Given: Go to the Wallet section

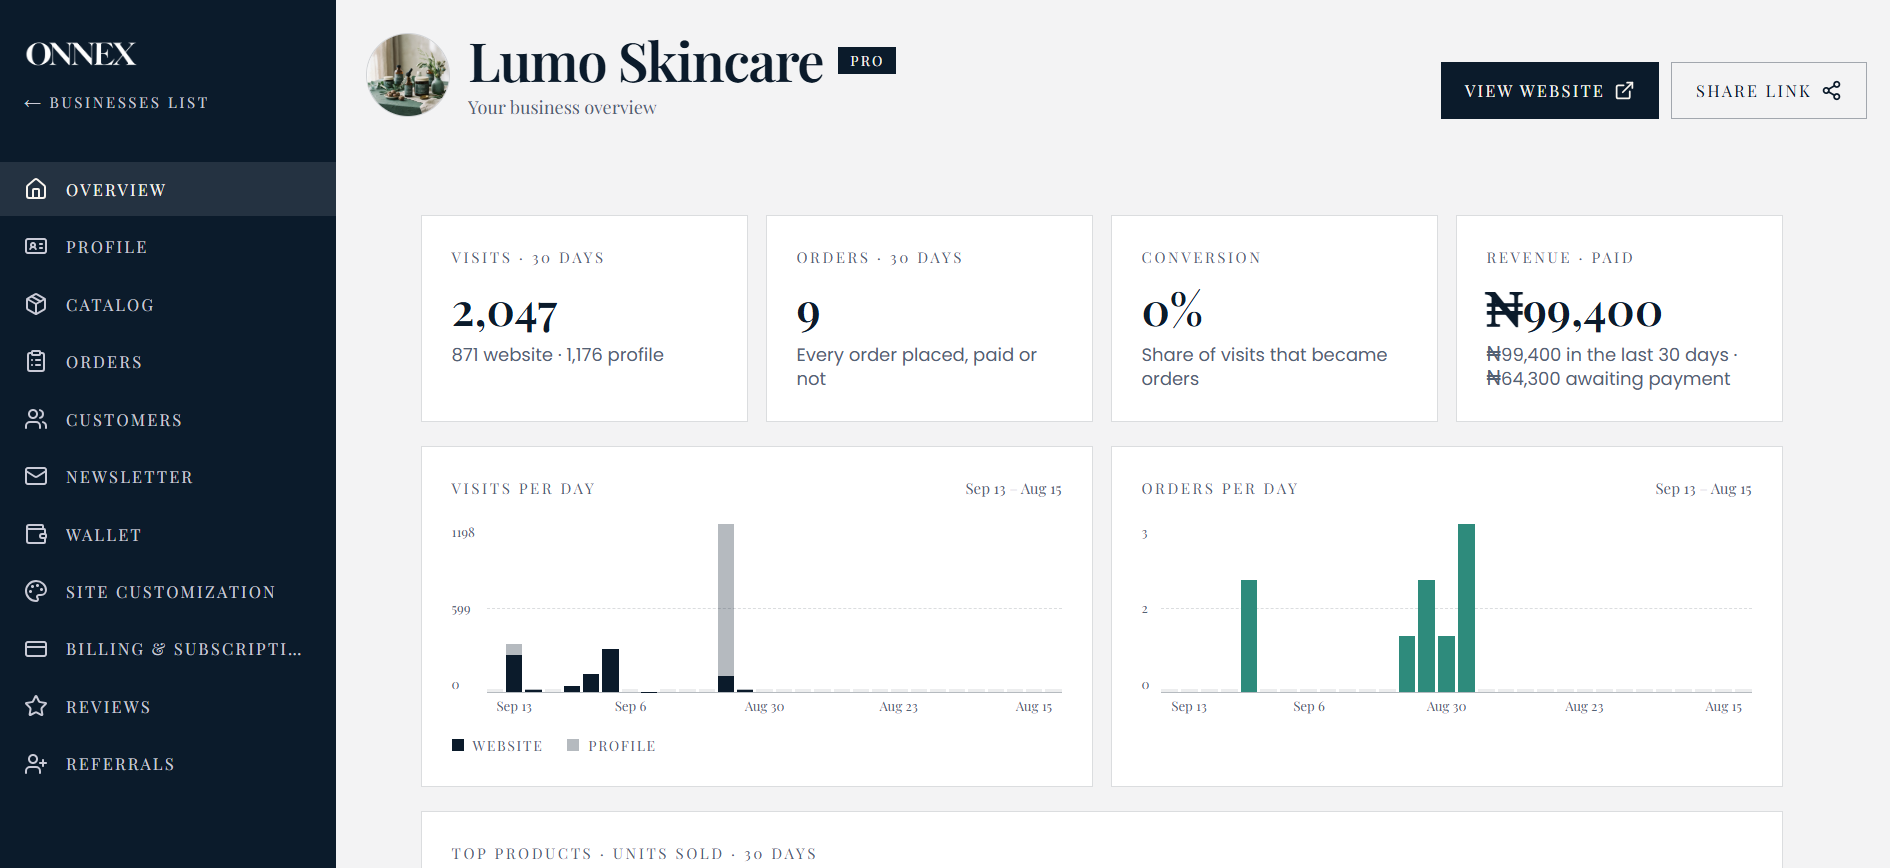Looking at the screenshot, I should click(x=168, y=534).
